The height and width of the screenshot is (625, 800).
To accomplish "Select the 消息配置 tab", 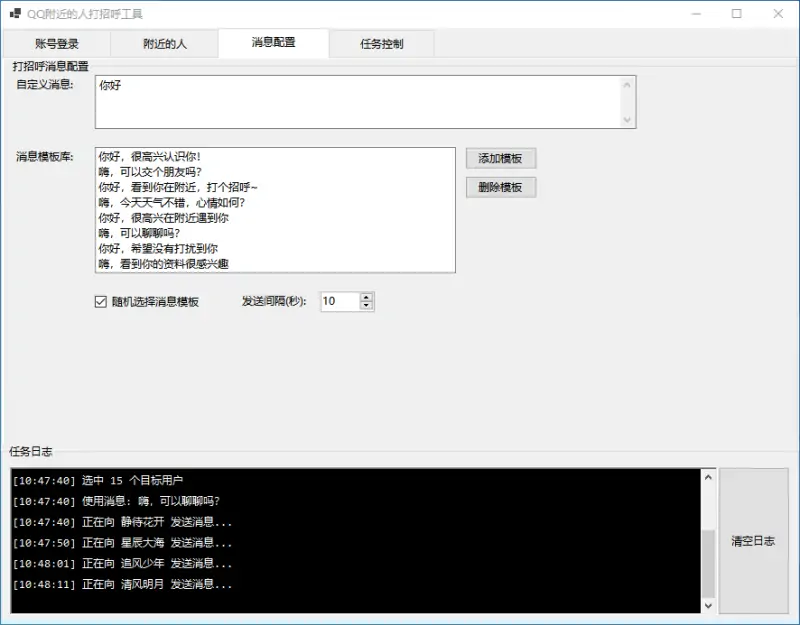I will 273,43.
